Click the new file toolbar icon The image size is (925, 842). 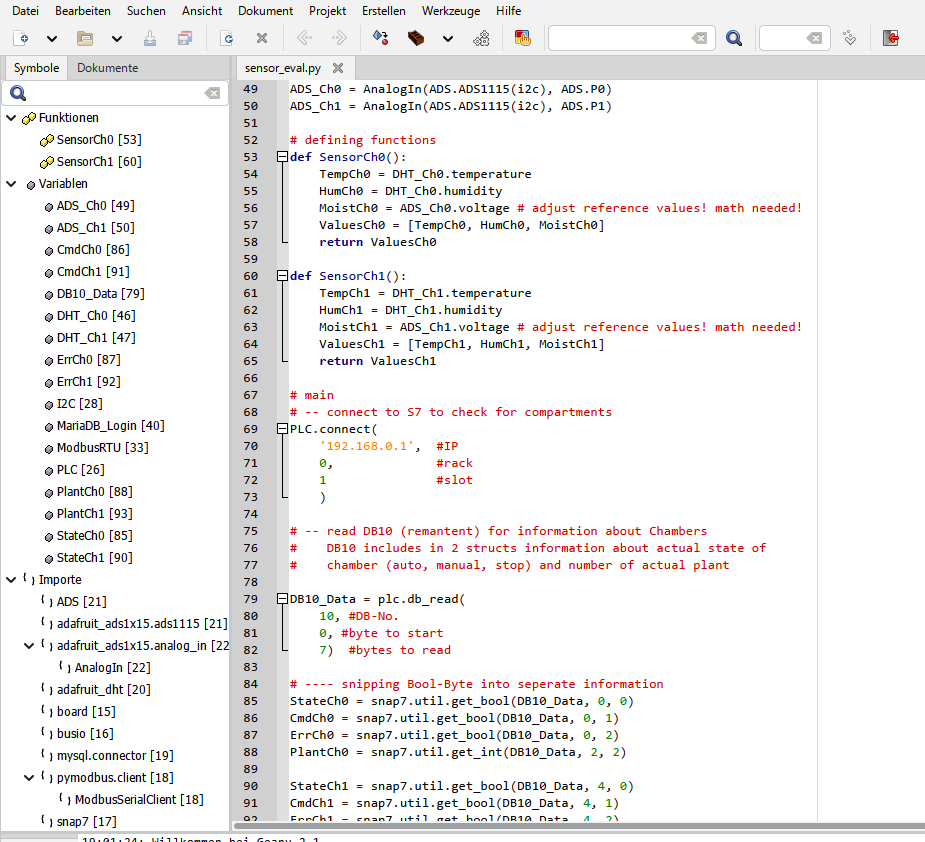pyautogui.click(x=22, y=39)
